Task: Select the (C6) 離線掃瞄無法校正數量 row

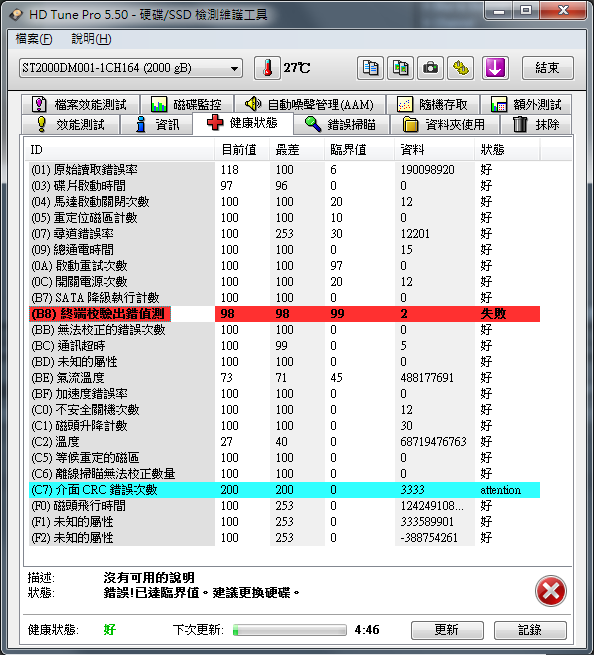Action: click(x=284, y=474)
